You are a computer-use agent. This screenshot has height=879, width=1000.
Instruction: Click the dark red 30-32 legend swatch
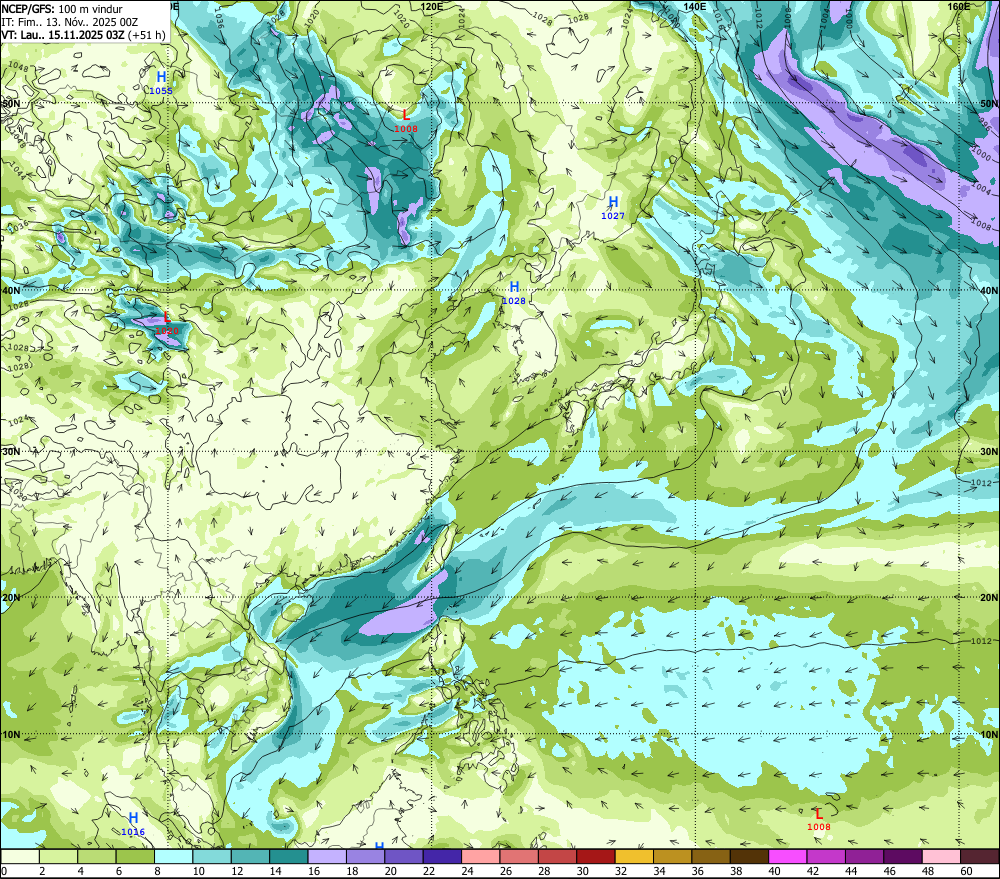596,857
